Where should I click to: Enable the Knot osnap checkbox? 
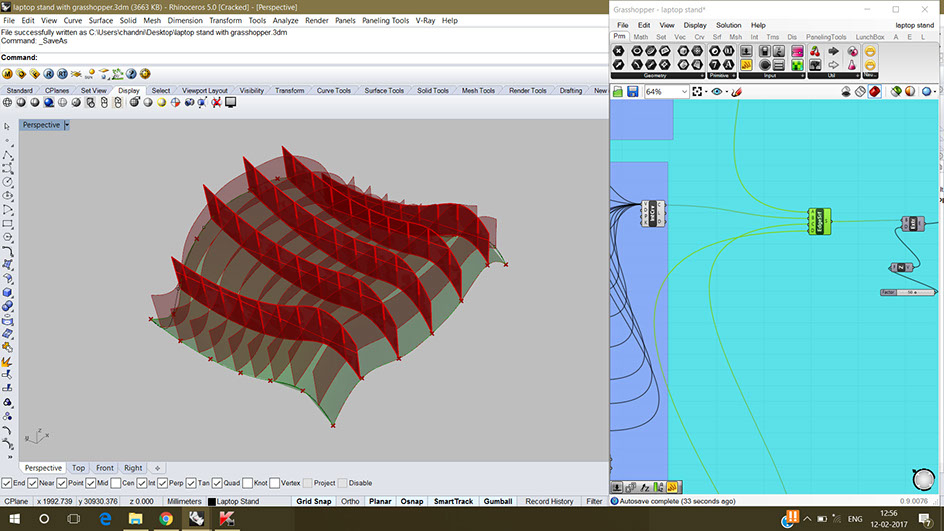pyautogui.click(x=247, y=483)
